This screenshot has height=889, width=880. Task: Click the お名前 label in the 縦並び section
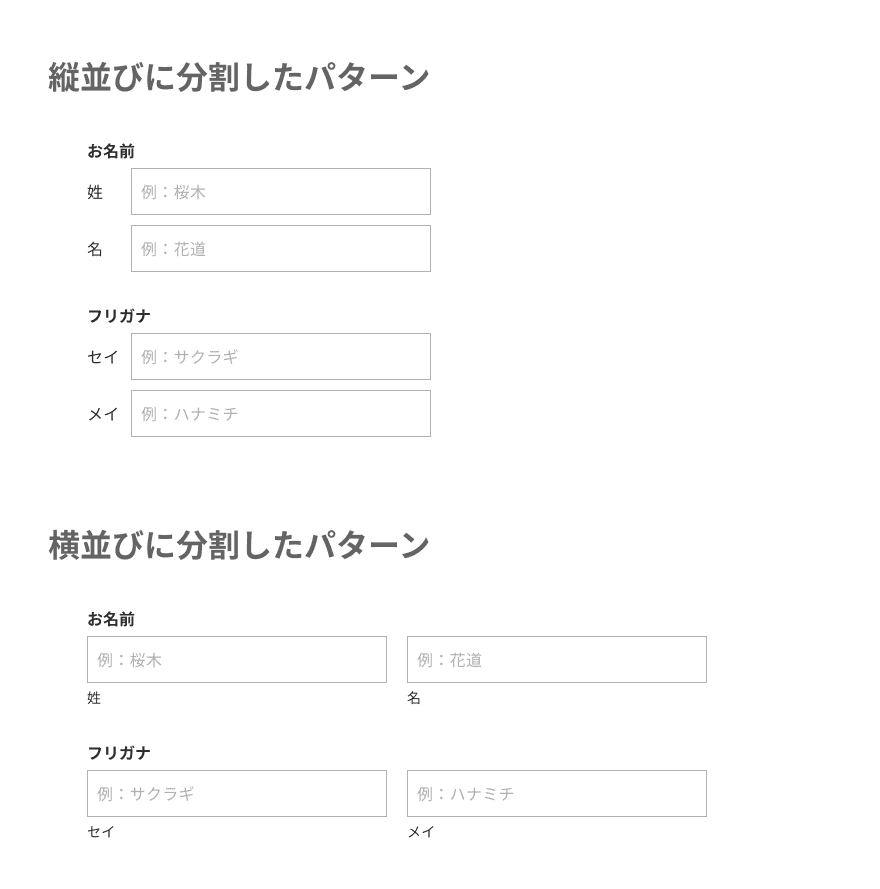tap(111, 151)
